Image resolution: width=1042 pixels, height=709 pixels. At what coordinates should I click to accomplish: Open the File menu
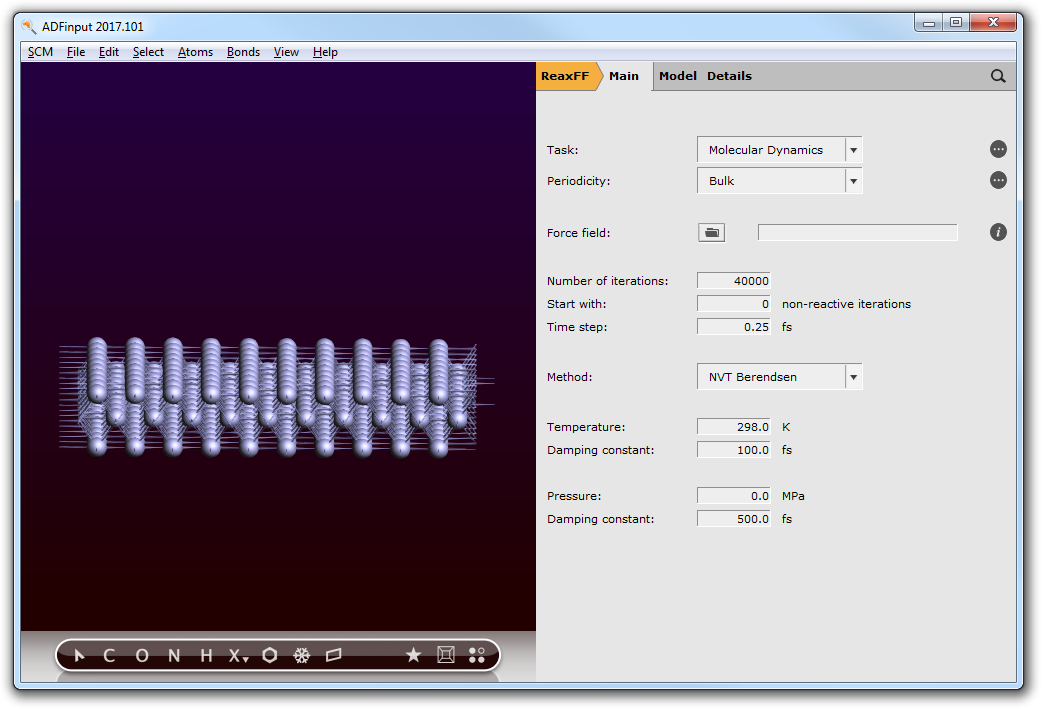coord(76,52)
